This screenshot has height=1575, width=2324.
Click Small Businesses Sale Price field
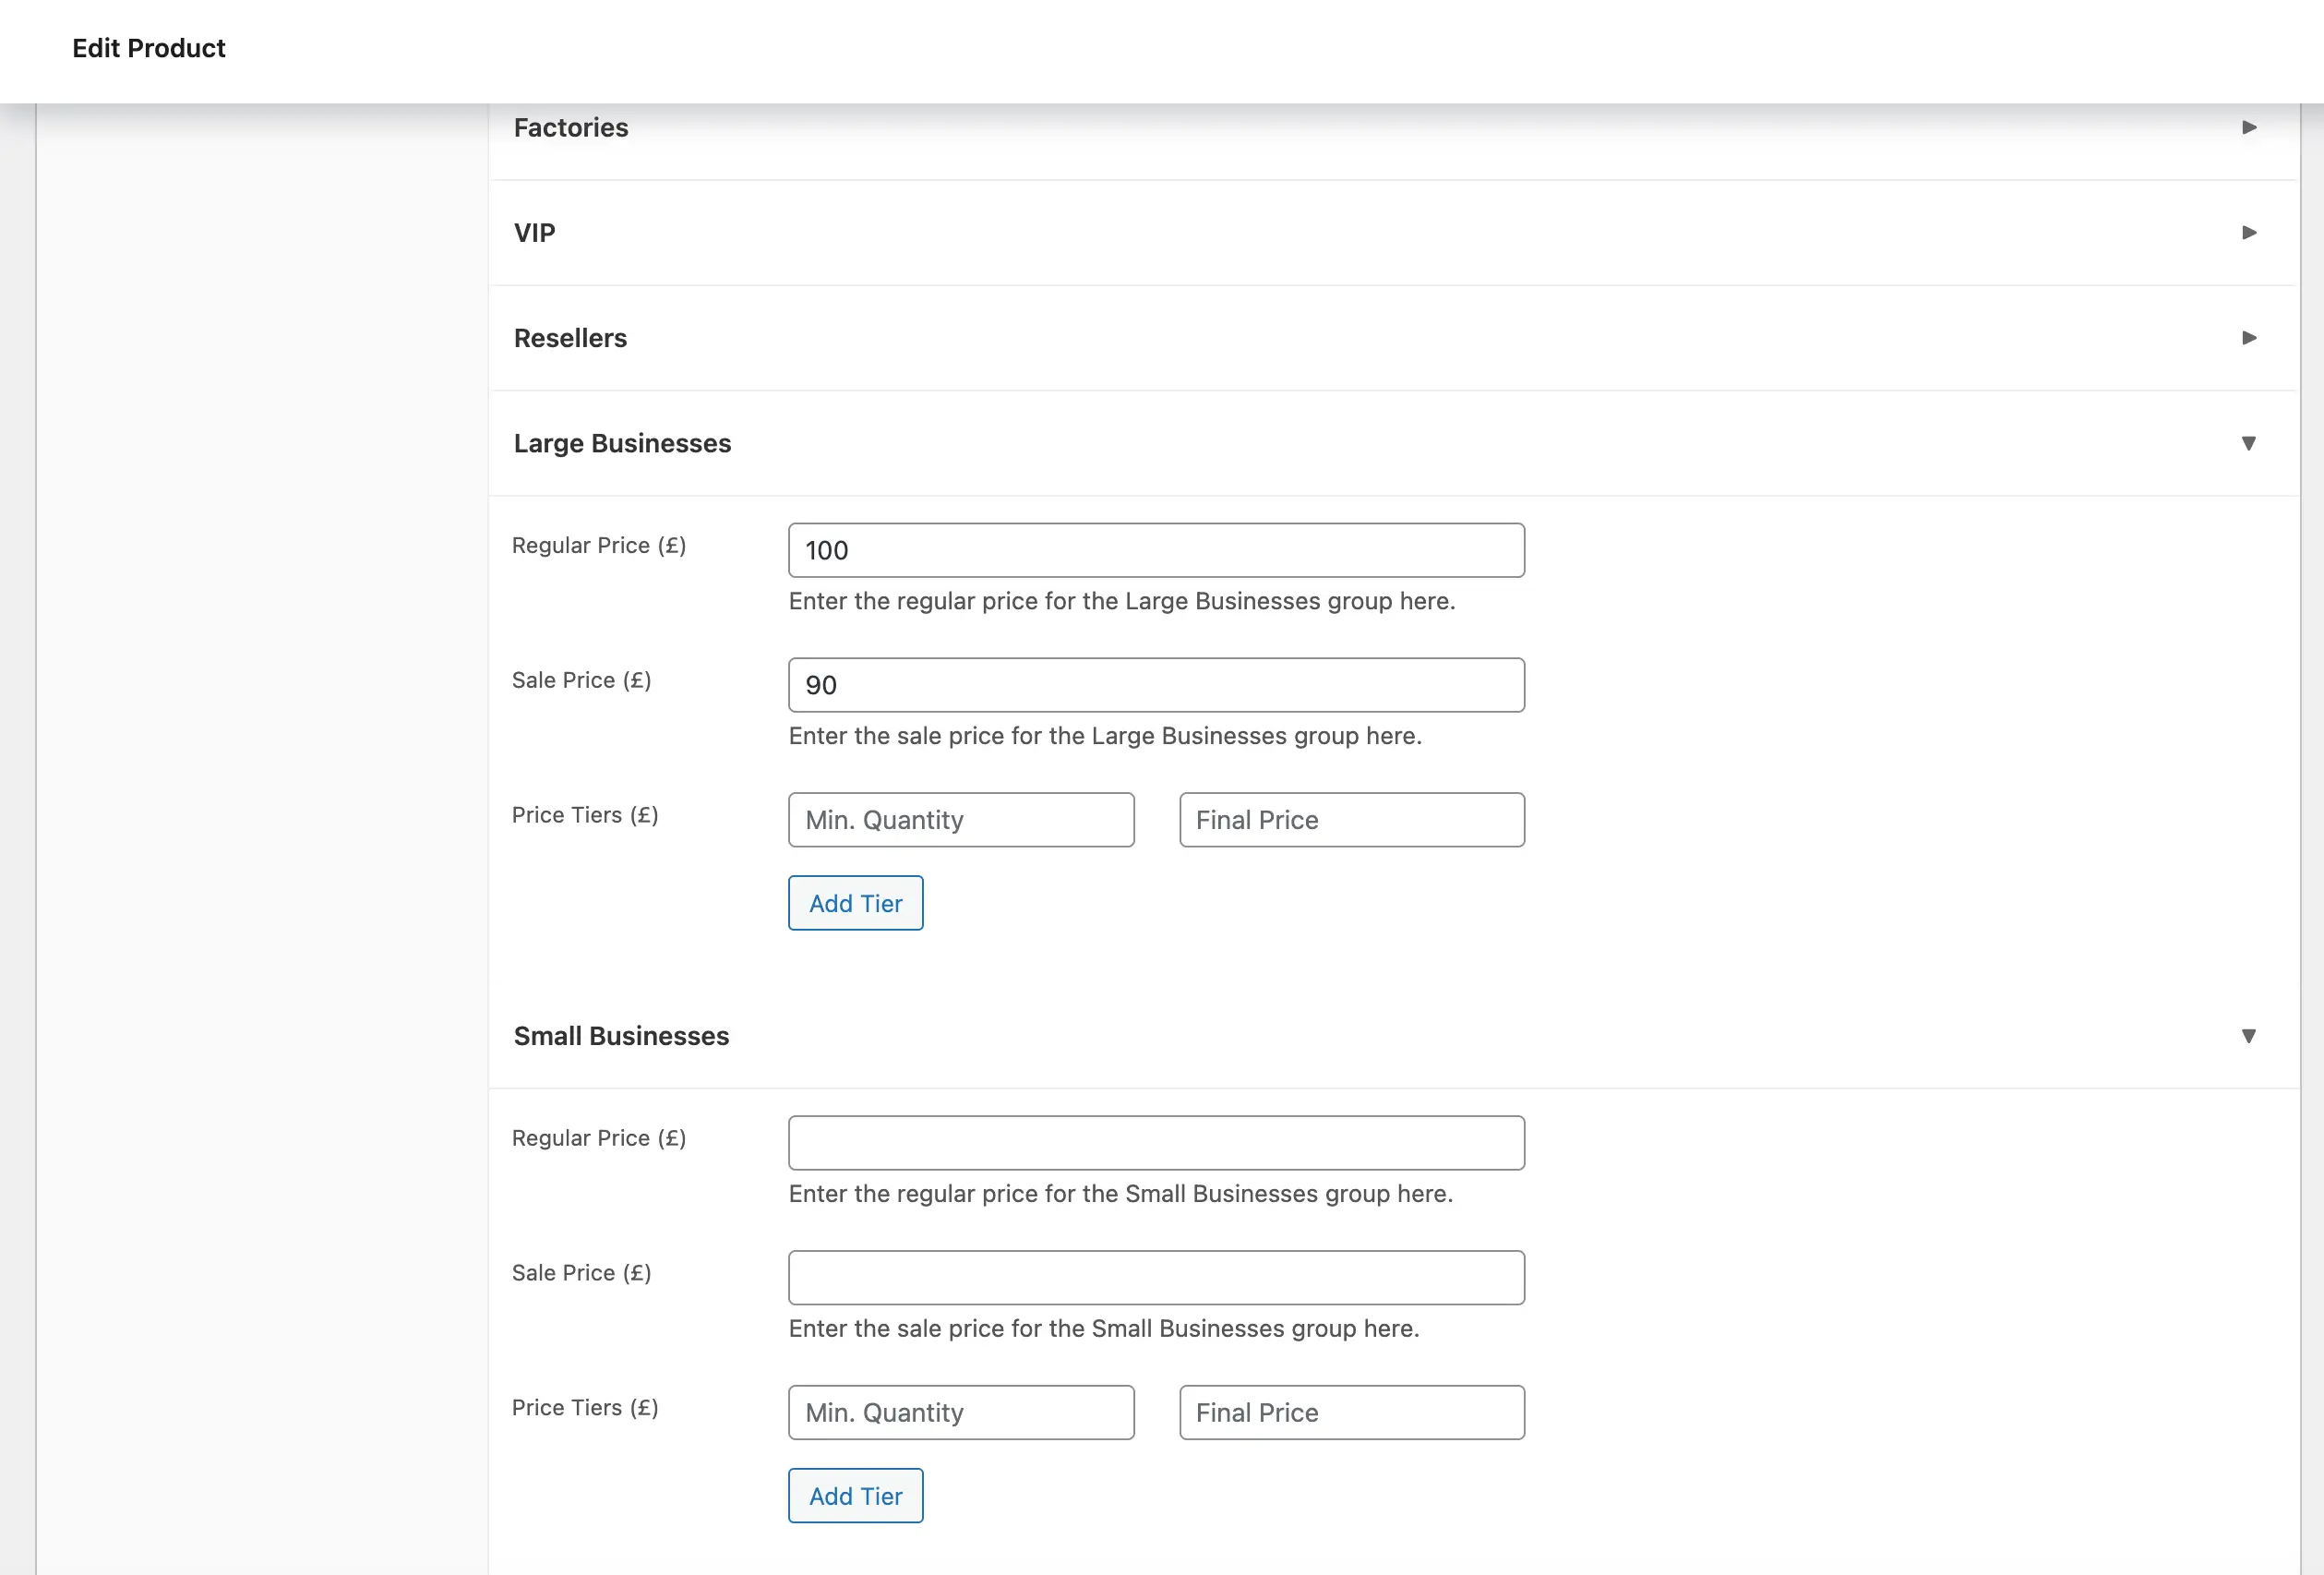(x=1156, y=1278)
